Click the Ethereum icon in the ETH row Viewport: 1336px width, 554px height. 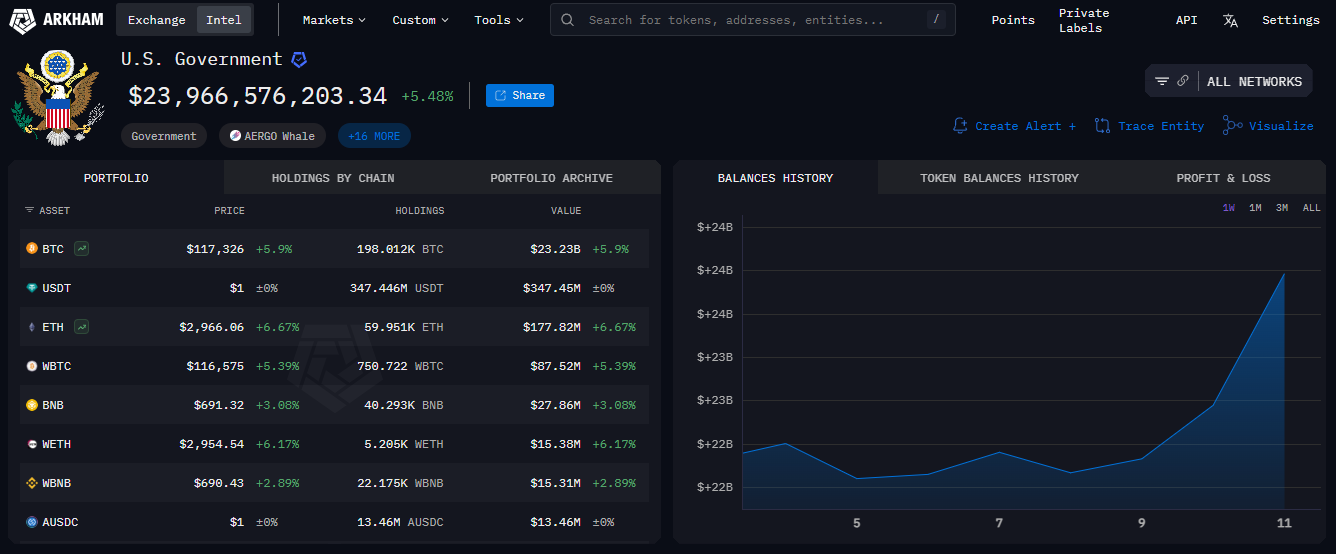click(x=32, y=327)
